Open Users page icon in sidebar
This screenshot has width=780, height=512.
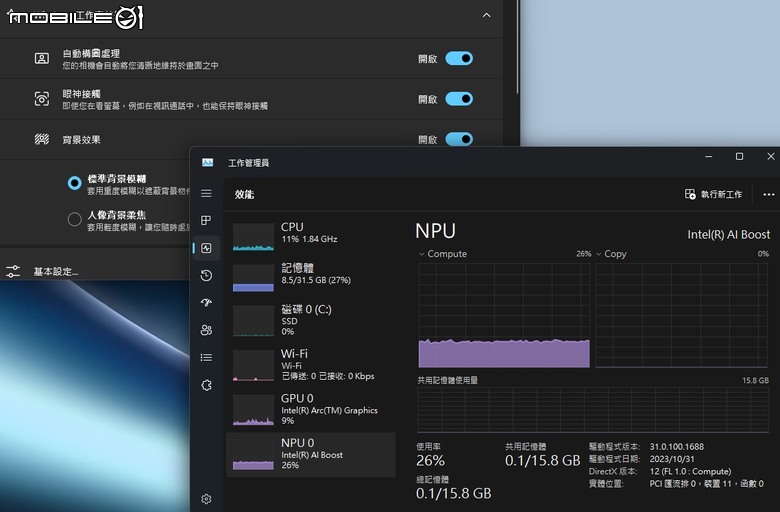click(x=206, y=330)
